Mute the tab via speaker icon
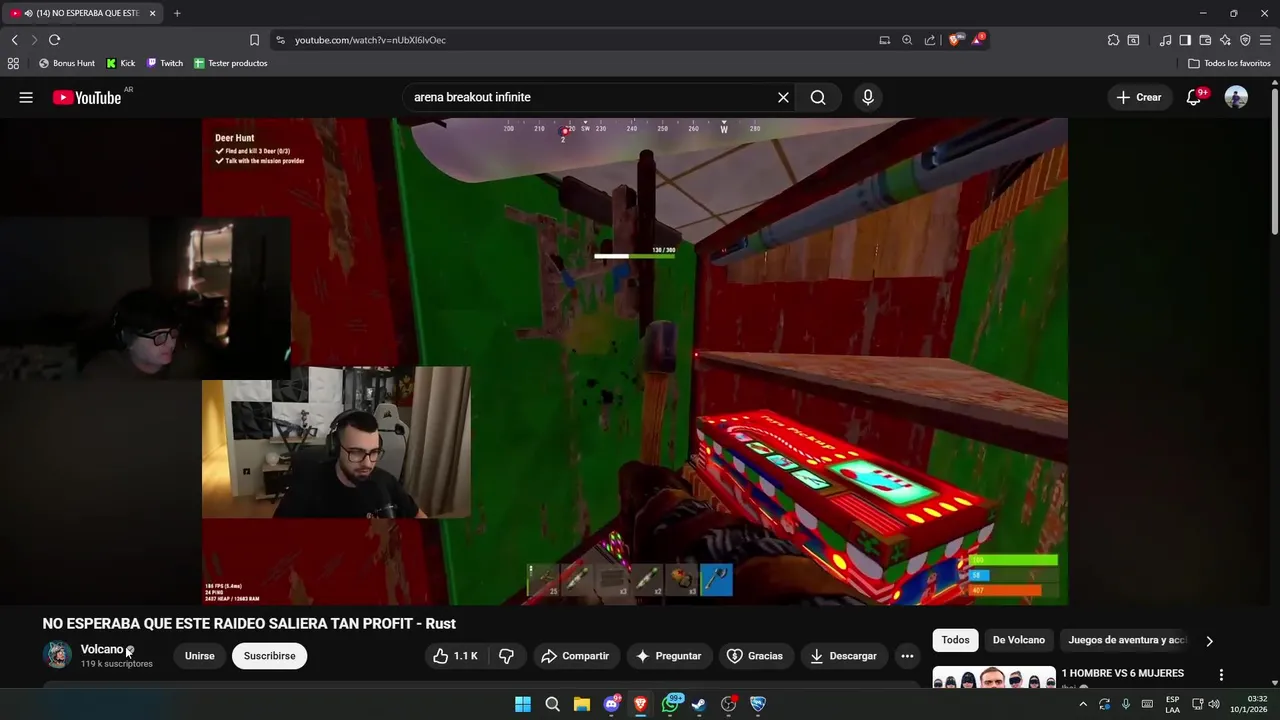The height and width of the screenshot is (720, 1280). (27, 13)
